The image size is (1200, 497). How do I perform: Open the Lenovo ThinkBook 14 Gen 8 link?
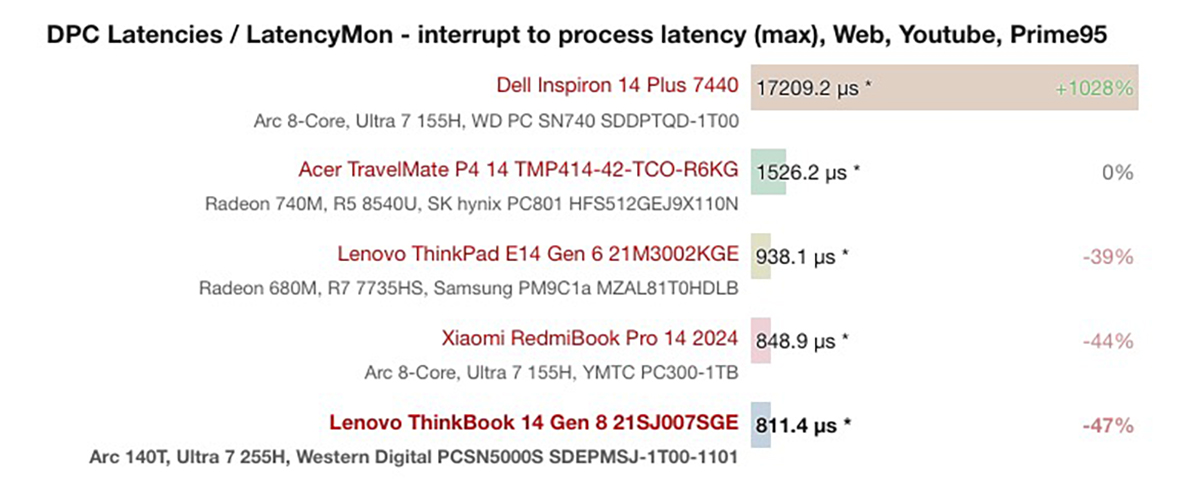[x=535, y=424]
